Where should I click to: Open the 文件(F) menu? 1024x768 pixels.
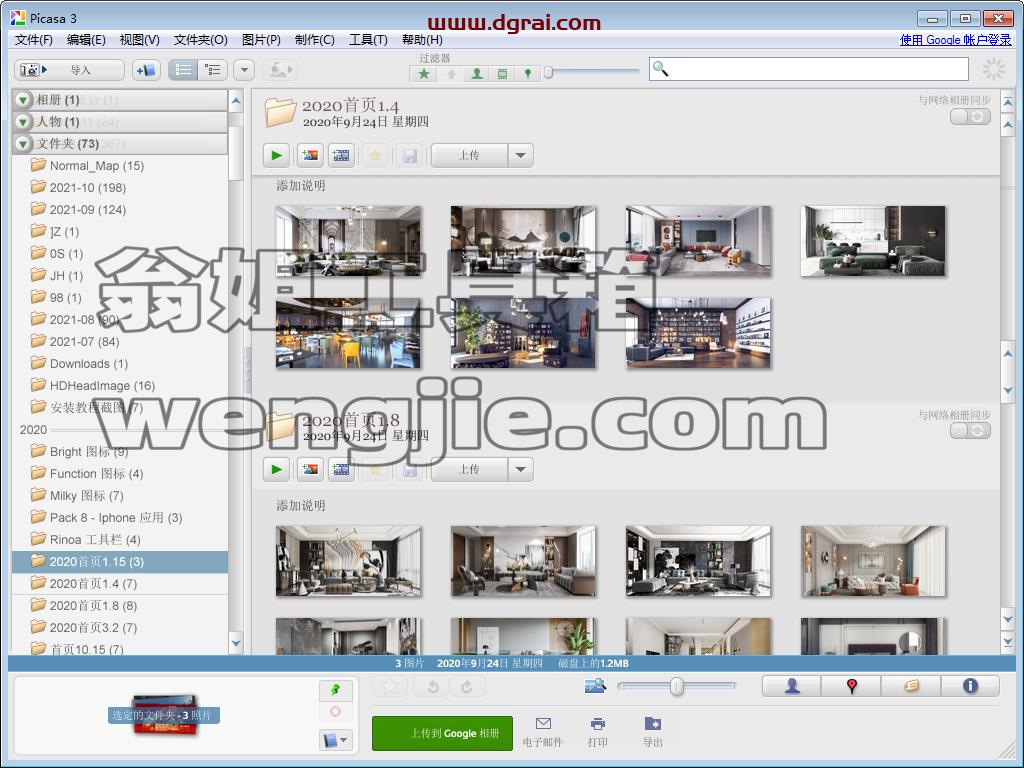[33, 40]
